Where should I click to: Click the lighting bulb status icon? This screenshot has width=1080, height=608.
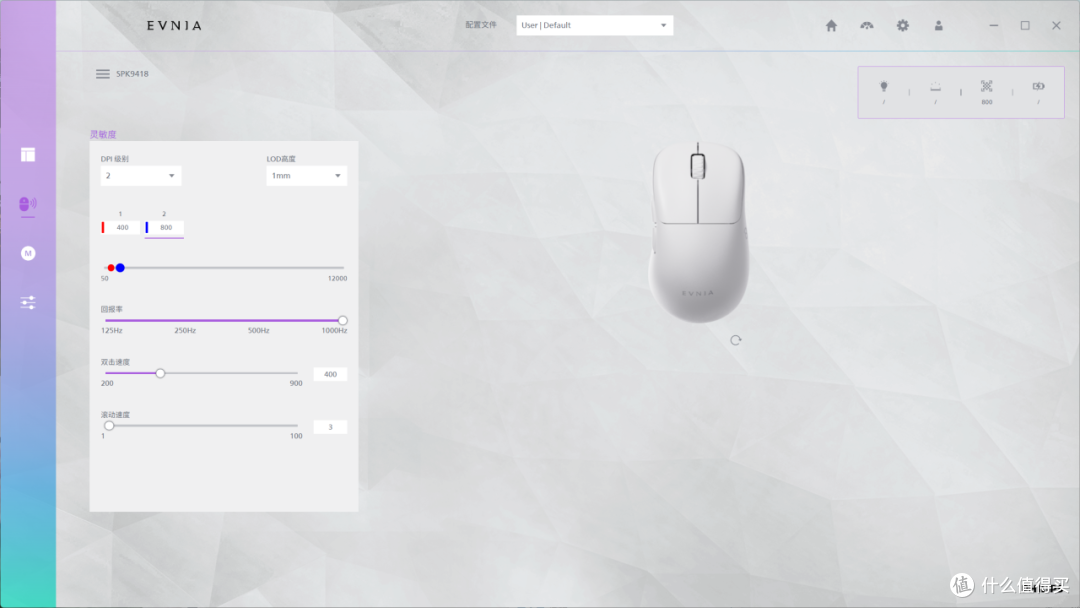pos(884,87)
